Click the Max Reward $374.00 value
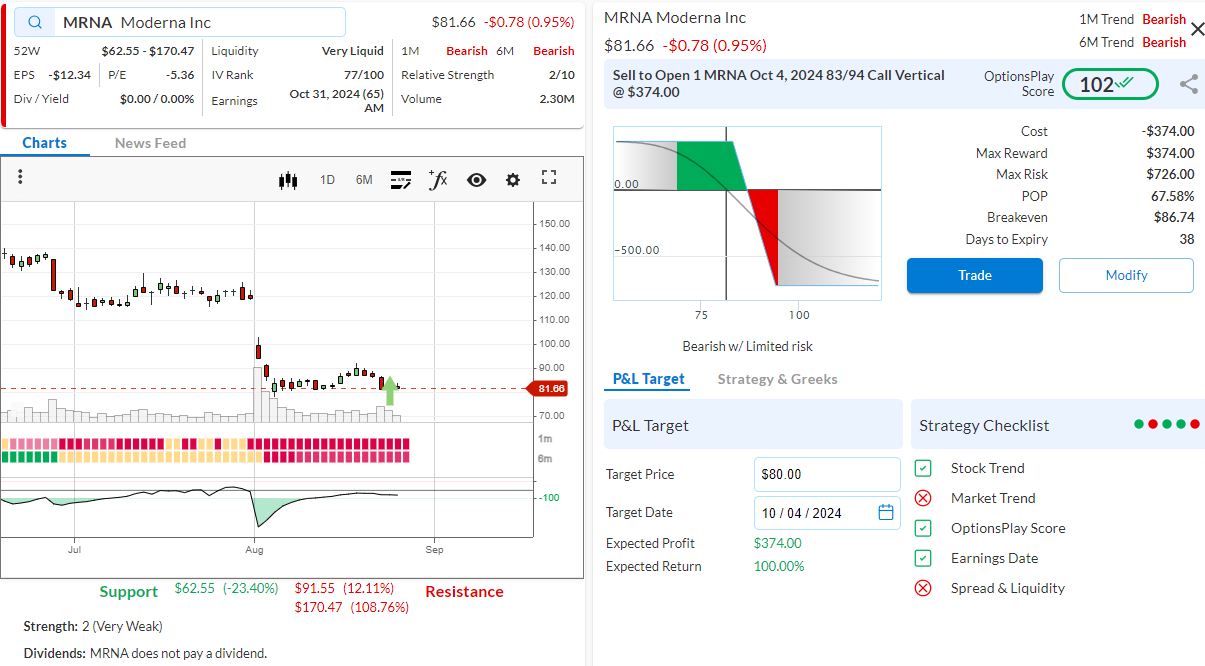 (x=1170, y=153)
